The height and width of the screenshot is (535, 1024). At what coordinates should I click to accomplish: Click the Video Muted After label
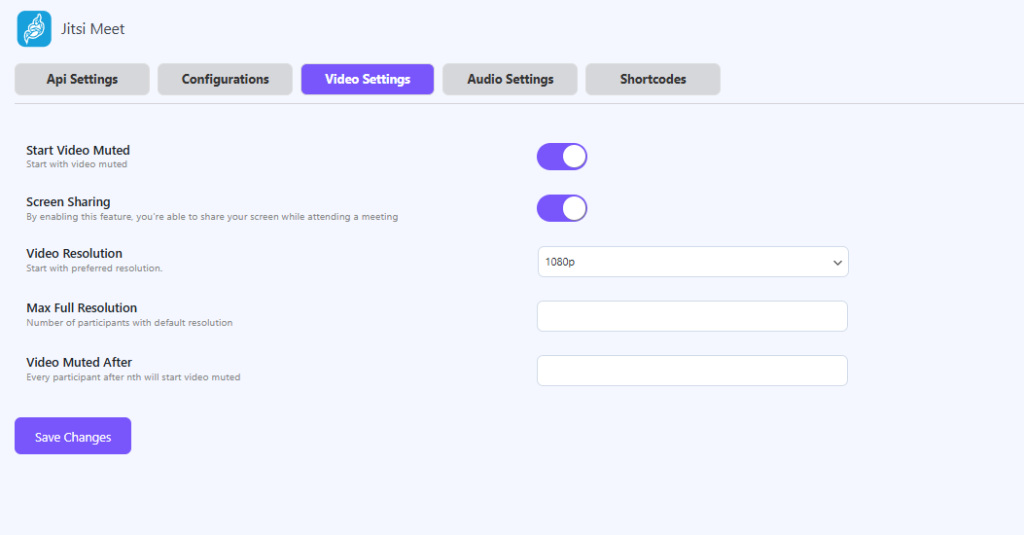pyautogui.click(x=79, y=362)
